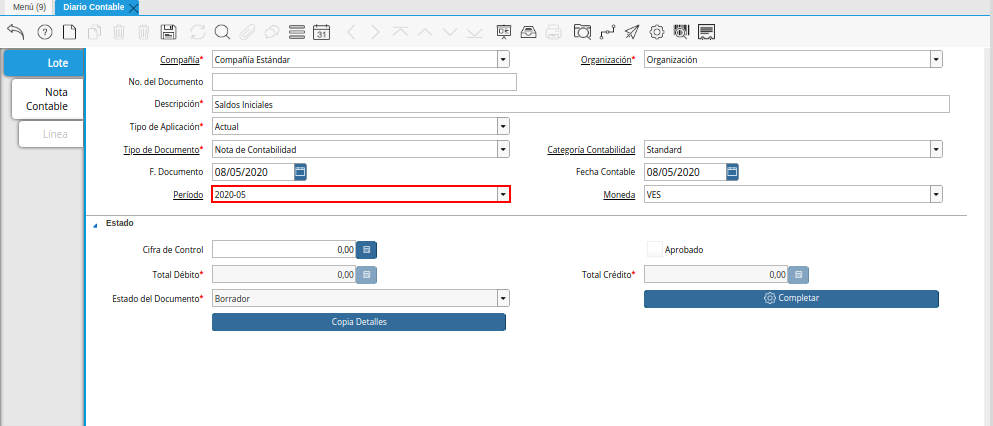Select the Diario Contable tab
This screenshot has height=426, width=993.
pyautogui.click(x=94, y=7)
